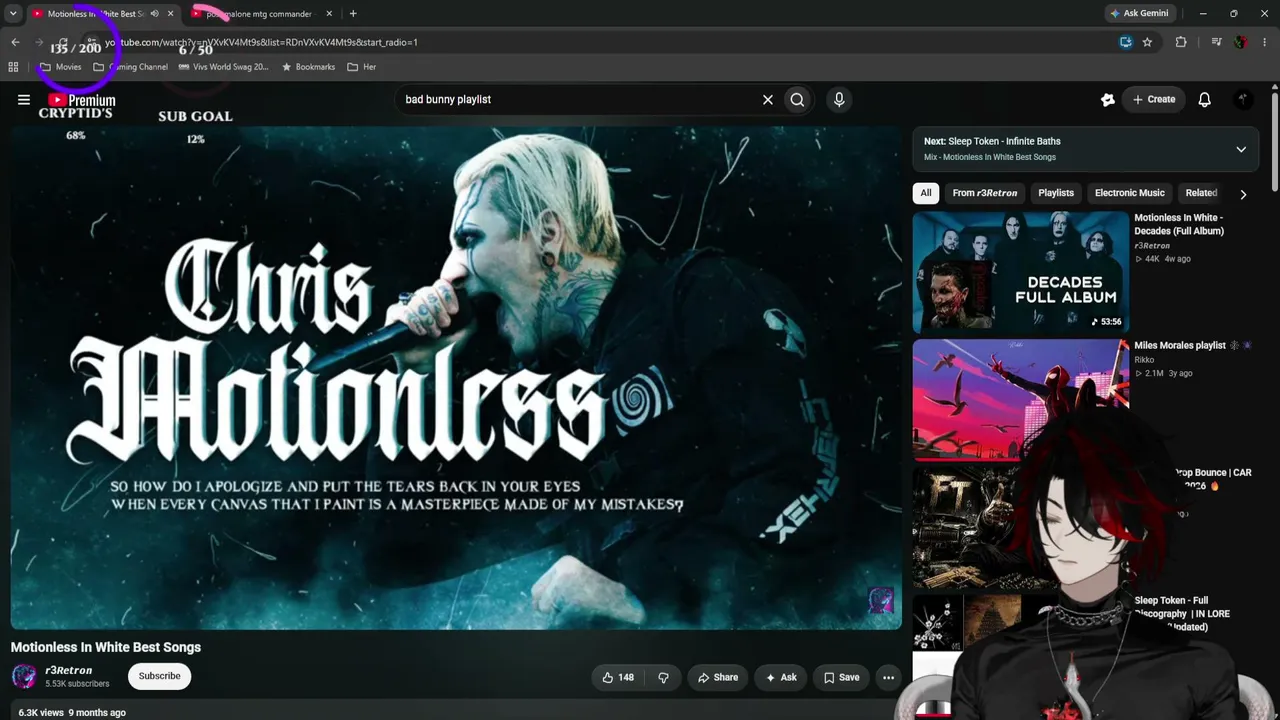
Task: Close the post malone mtg commander tab
Action: pos(329,14)
